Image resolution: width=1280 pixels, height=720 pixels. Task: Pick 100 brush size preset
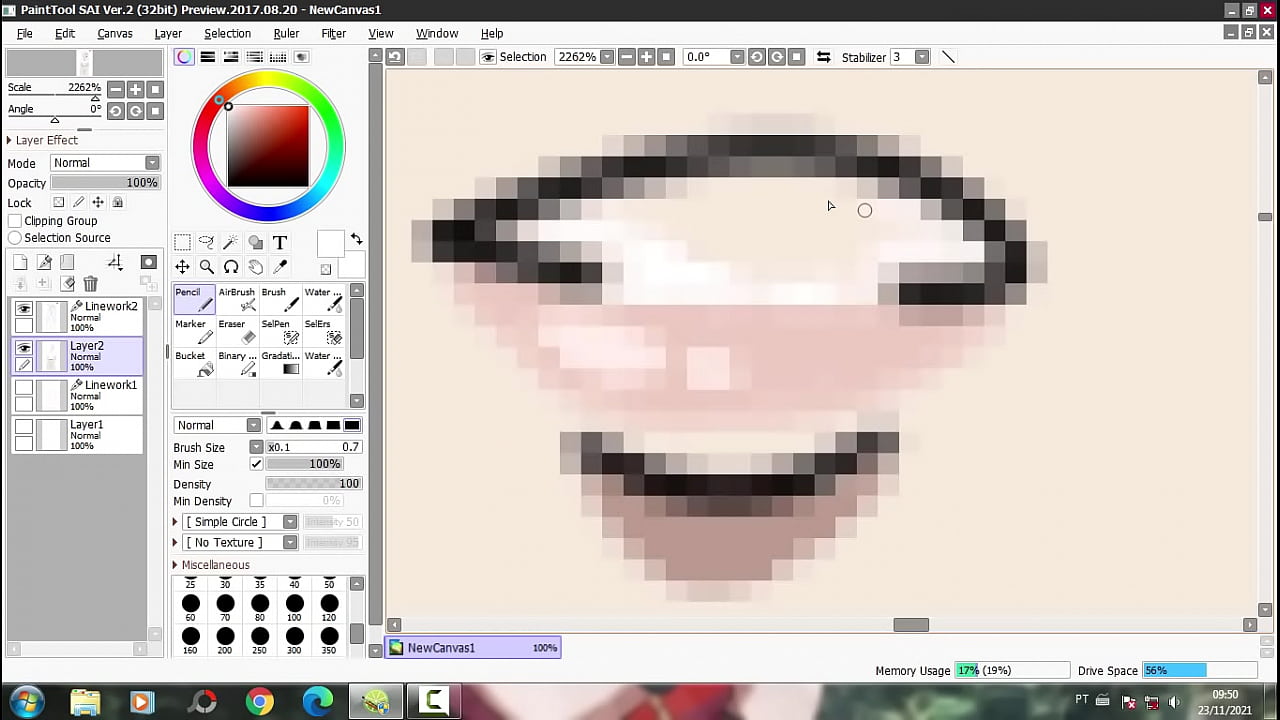[x=294, y=608]
